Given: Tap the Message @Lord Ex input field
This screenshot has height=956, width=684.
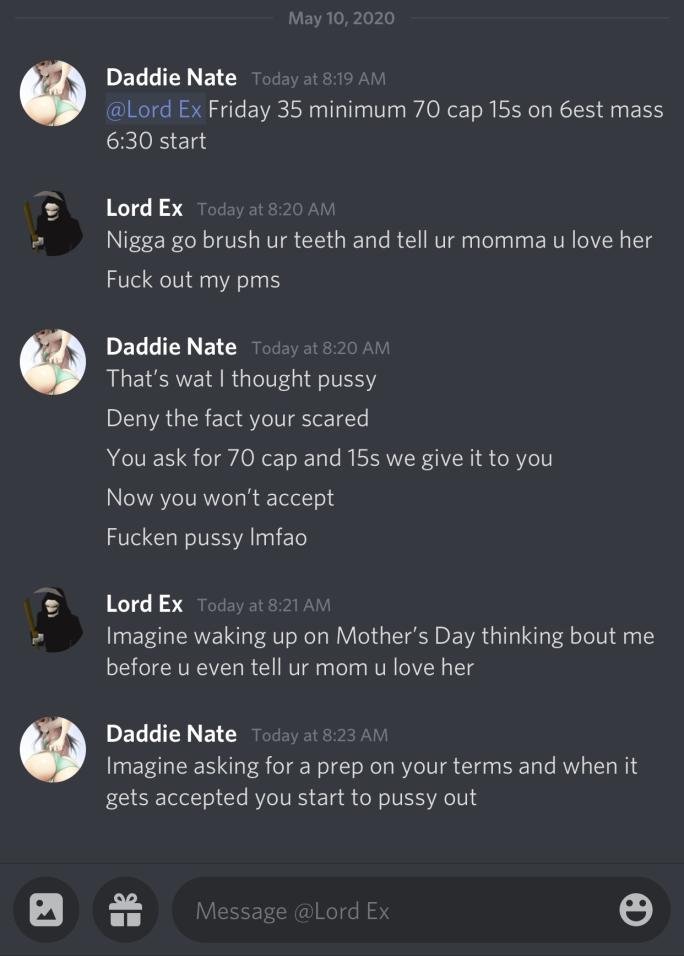Looking at the screenshot, I should point(421,910).
